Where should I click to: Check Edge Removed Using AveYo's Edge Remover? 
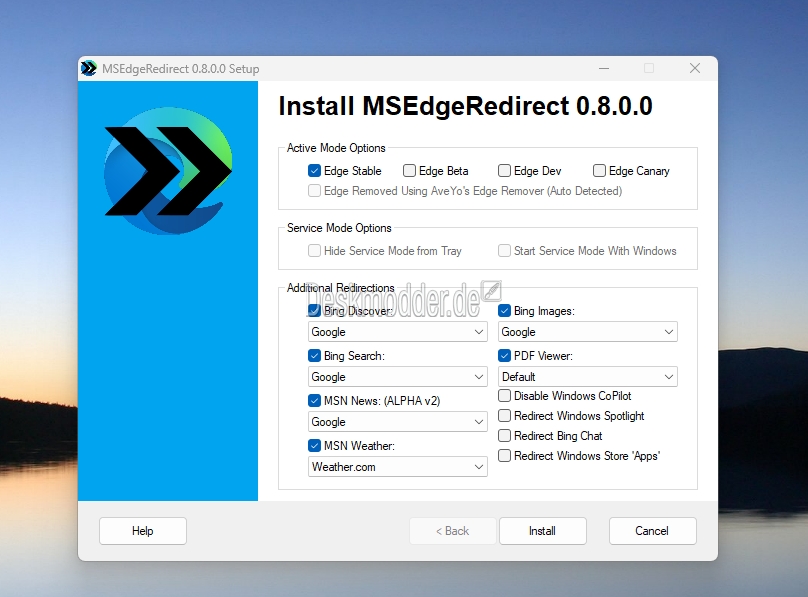click(314, 191)
